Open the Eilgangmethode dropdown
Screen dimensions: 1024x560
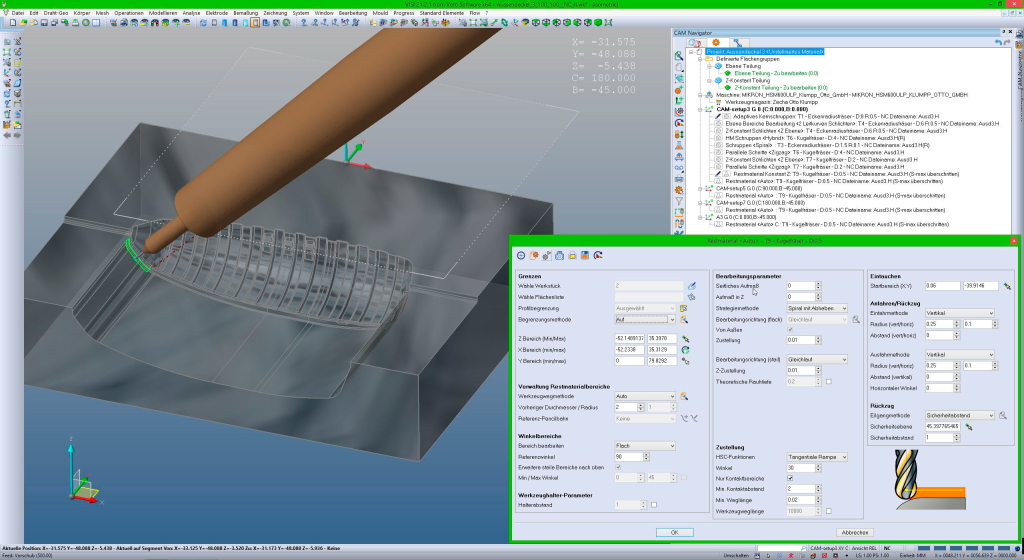click(x=959, y=415)
